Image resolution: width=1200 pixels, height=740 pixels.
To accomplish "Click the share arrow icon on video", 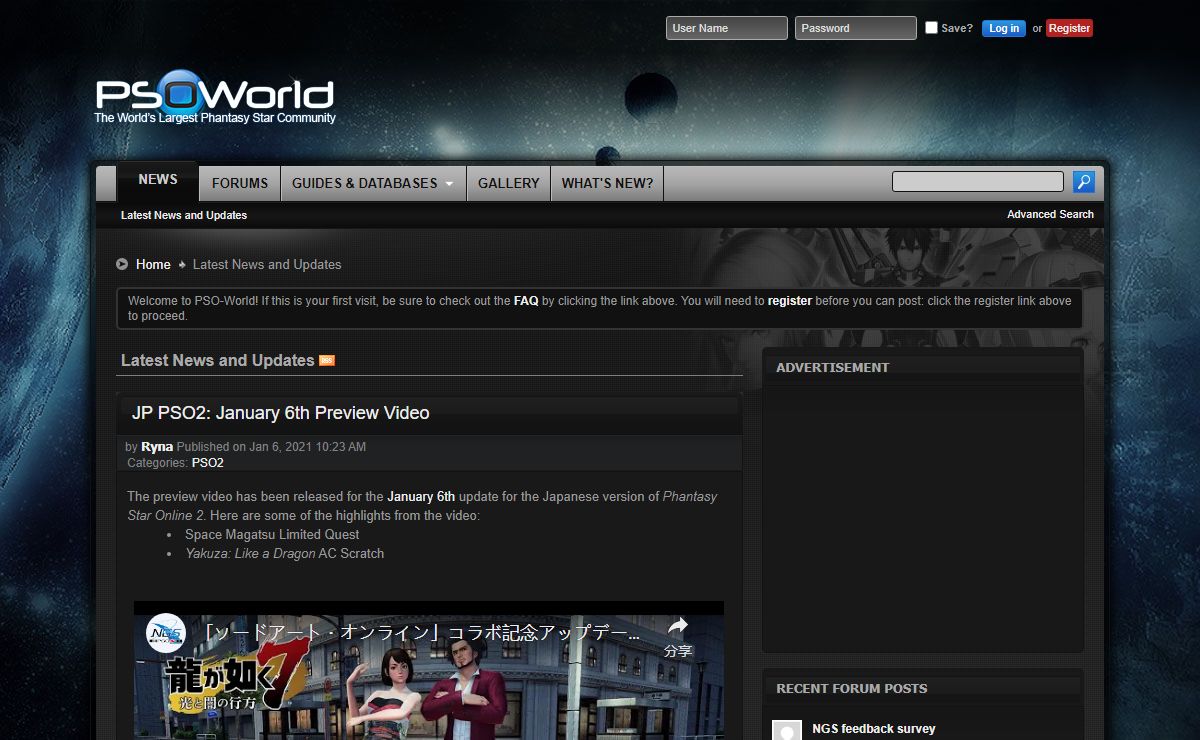I will (678, 626).
